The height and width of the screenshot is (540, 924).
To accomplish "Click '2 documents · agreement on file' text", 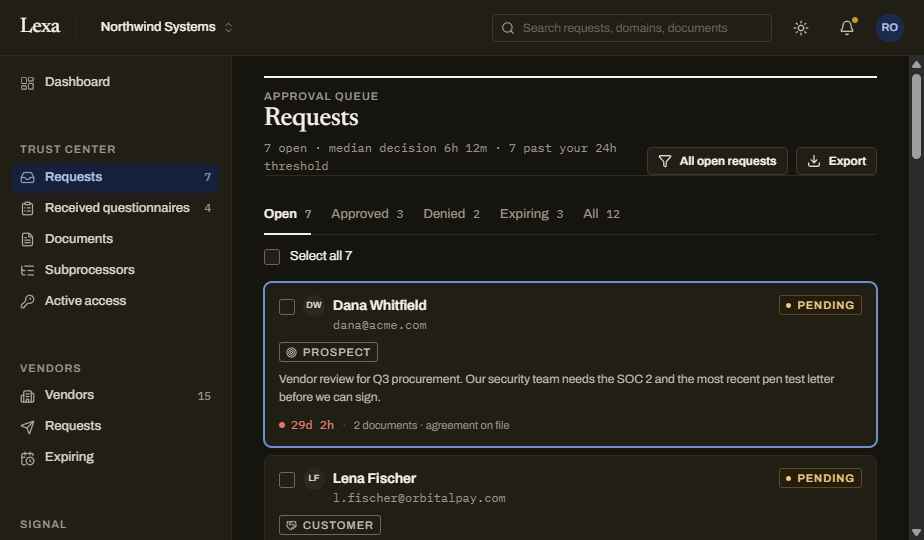I will point(431,426).
